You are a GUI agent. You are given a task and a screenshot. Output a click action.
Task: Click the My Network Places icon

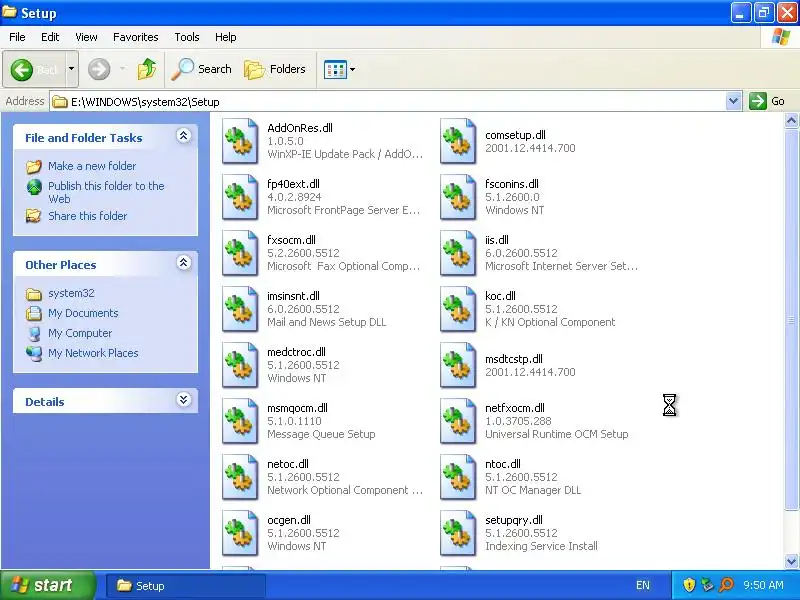point(34,353)
